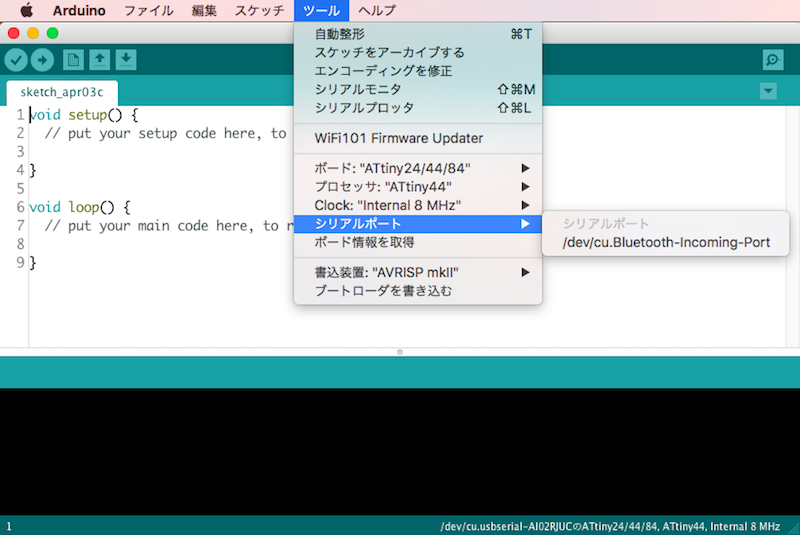Open the ヘルプ menu
This screenshot has width=800, height=535.
(x=377, y=10)
